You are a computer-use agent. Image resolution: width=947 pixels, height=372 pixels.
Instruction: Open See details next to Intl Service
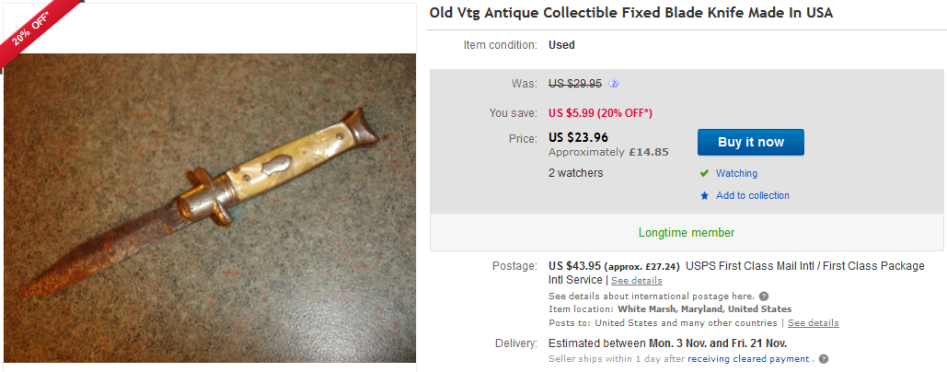pyautogui.click(x=637, y=281)
